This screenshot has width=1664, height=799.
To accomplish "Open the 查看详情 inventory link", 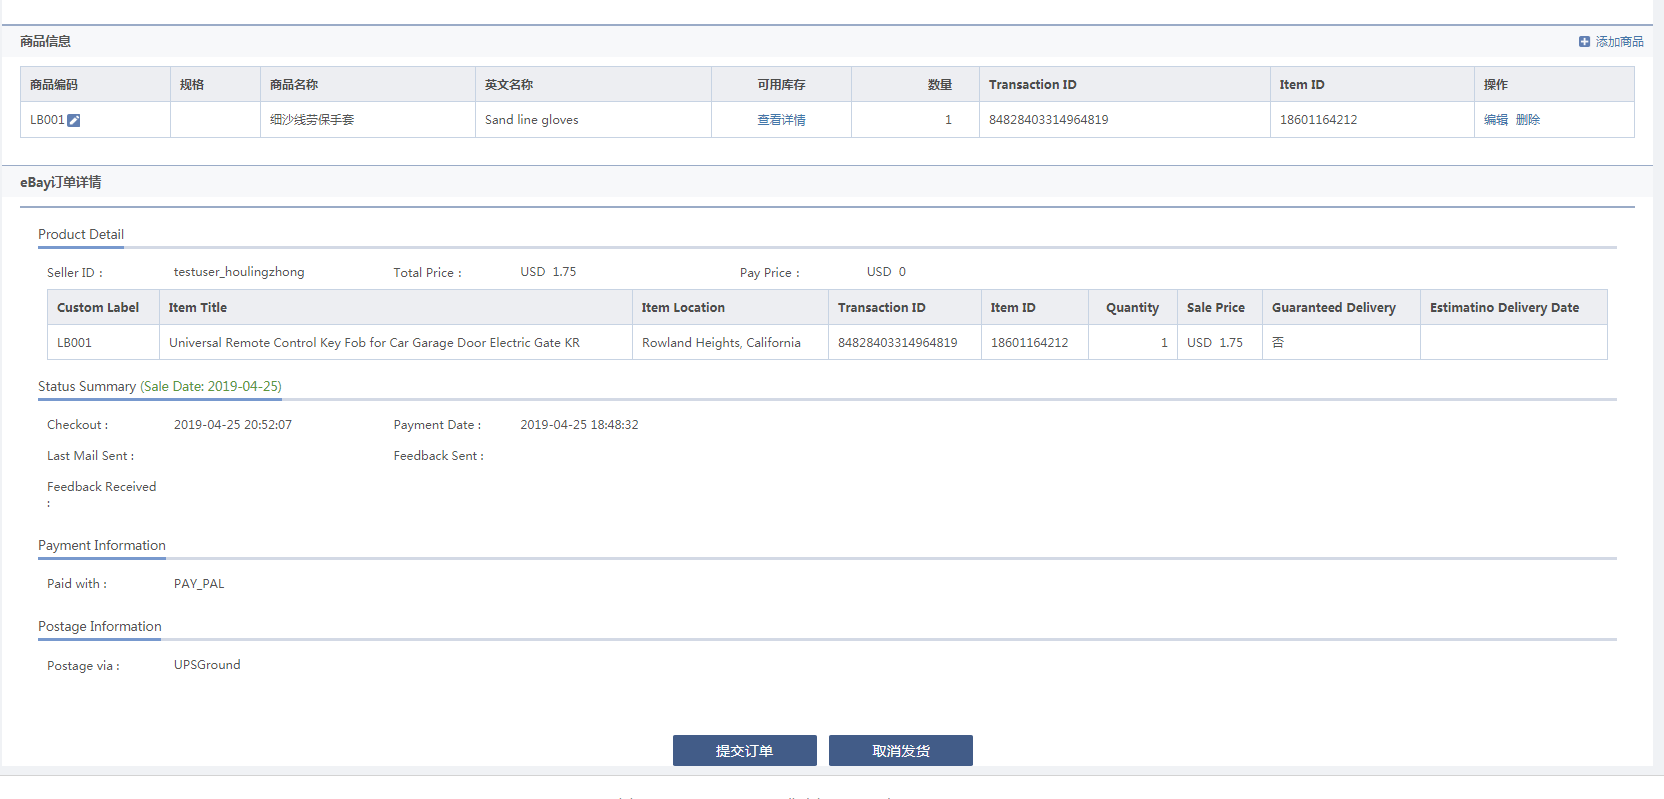I will pyautogui.click(x=781, y=120).
